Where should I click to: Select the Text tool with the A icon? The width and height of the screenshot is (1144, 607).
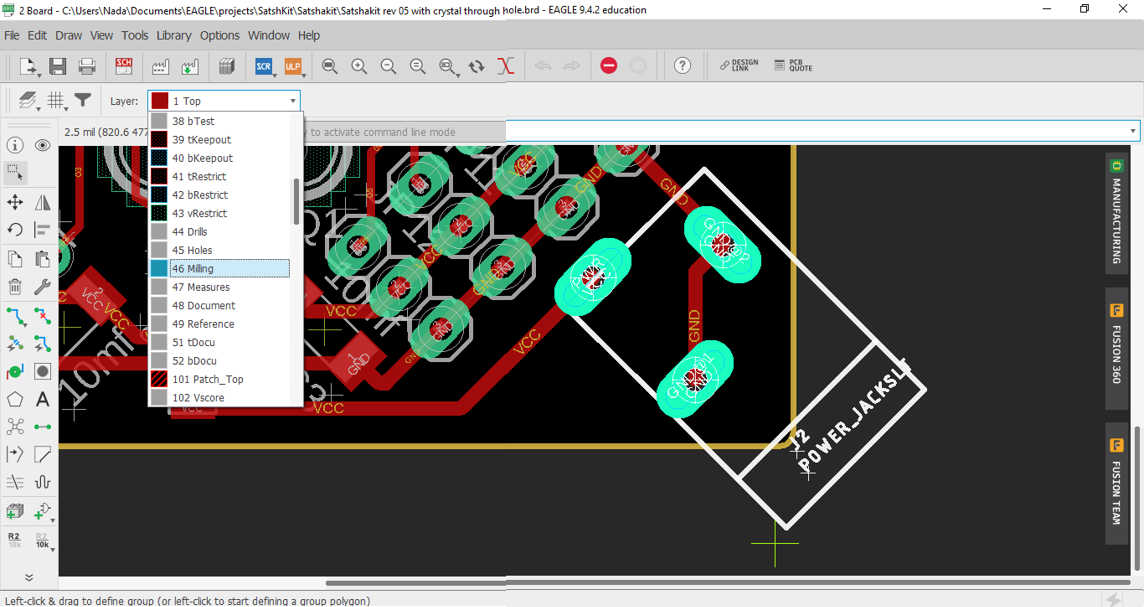coord(42,399)
